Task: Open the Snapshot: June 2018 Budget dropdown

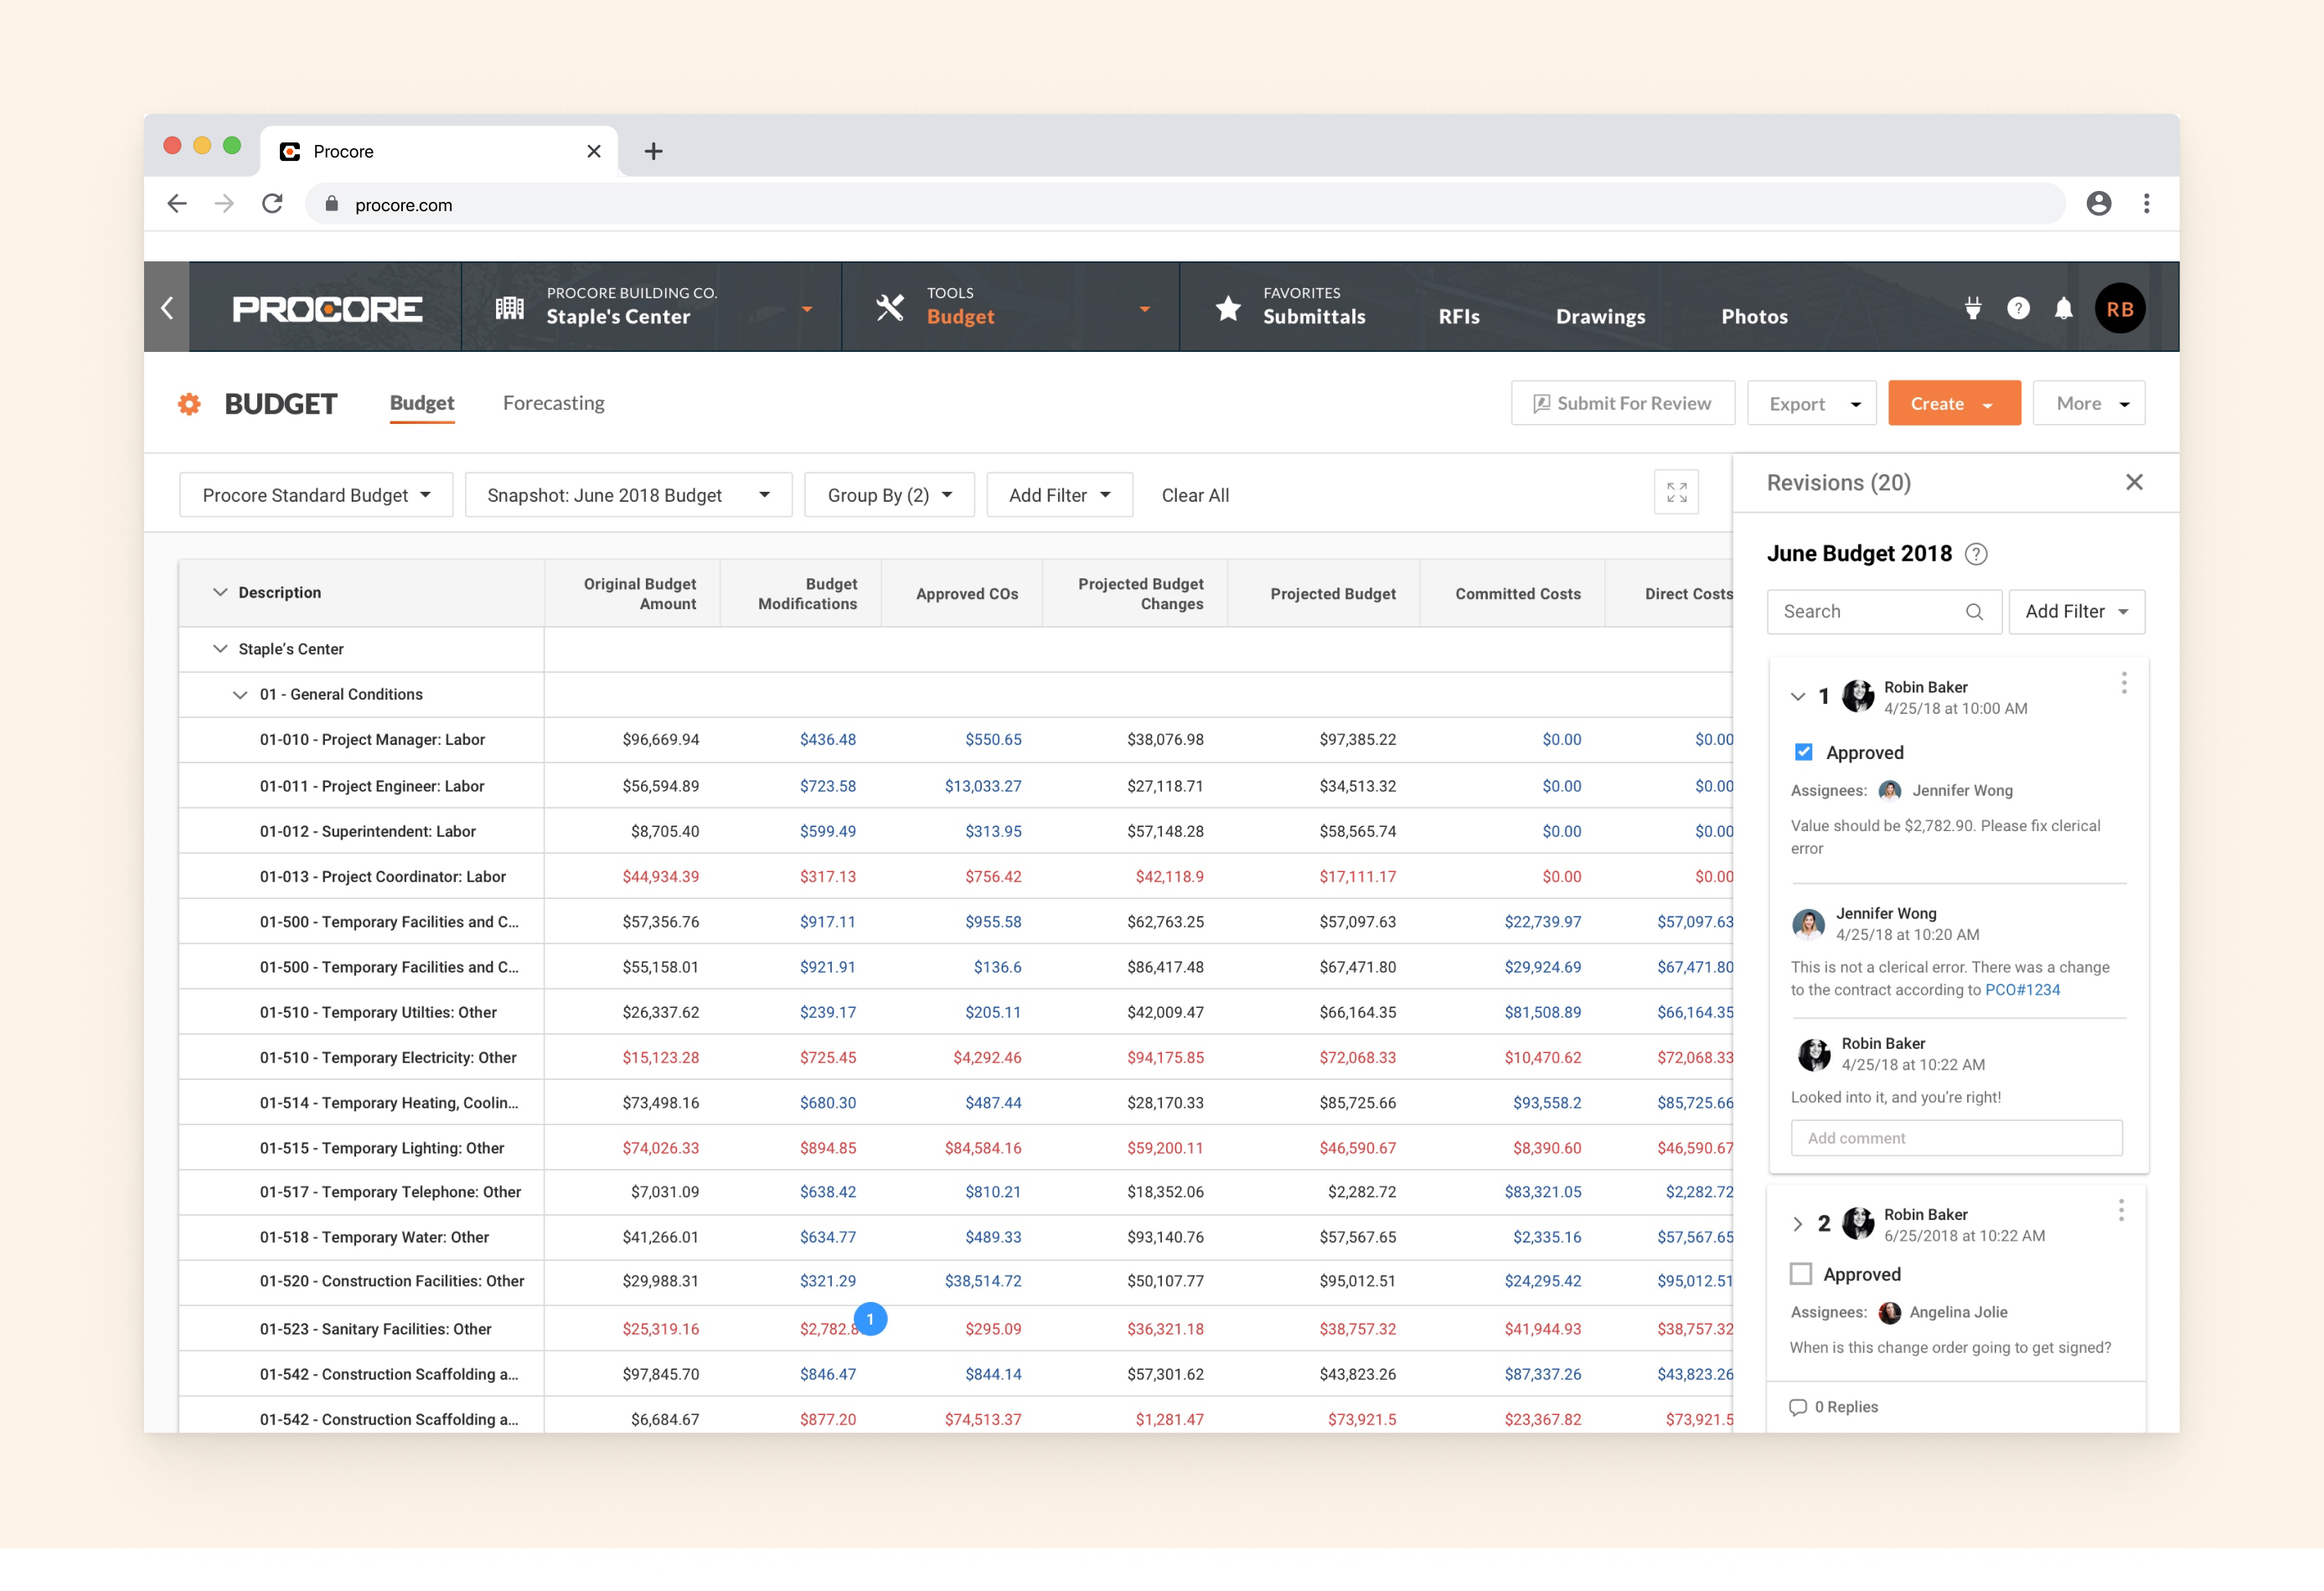Action: click(628, 496)
